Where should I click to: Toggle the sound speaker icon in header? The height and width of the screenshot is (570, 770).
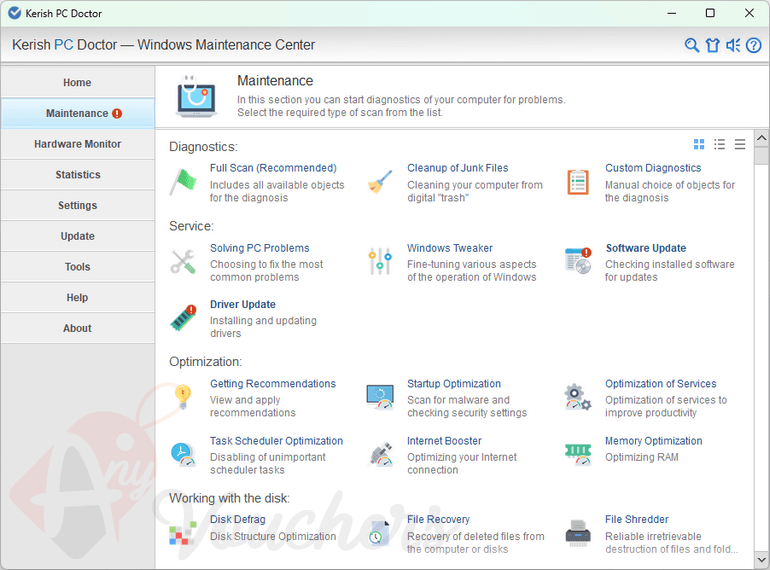733,45
